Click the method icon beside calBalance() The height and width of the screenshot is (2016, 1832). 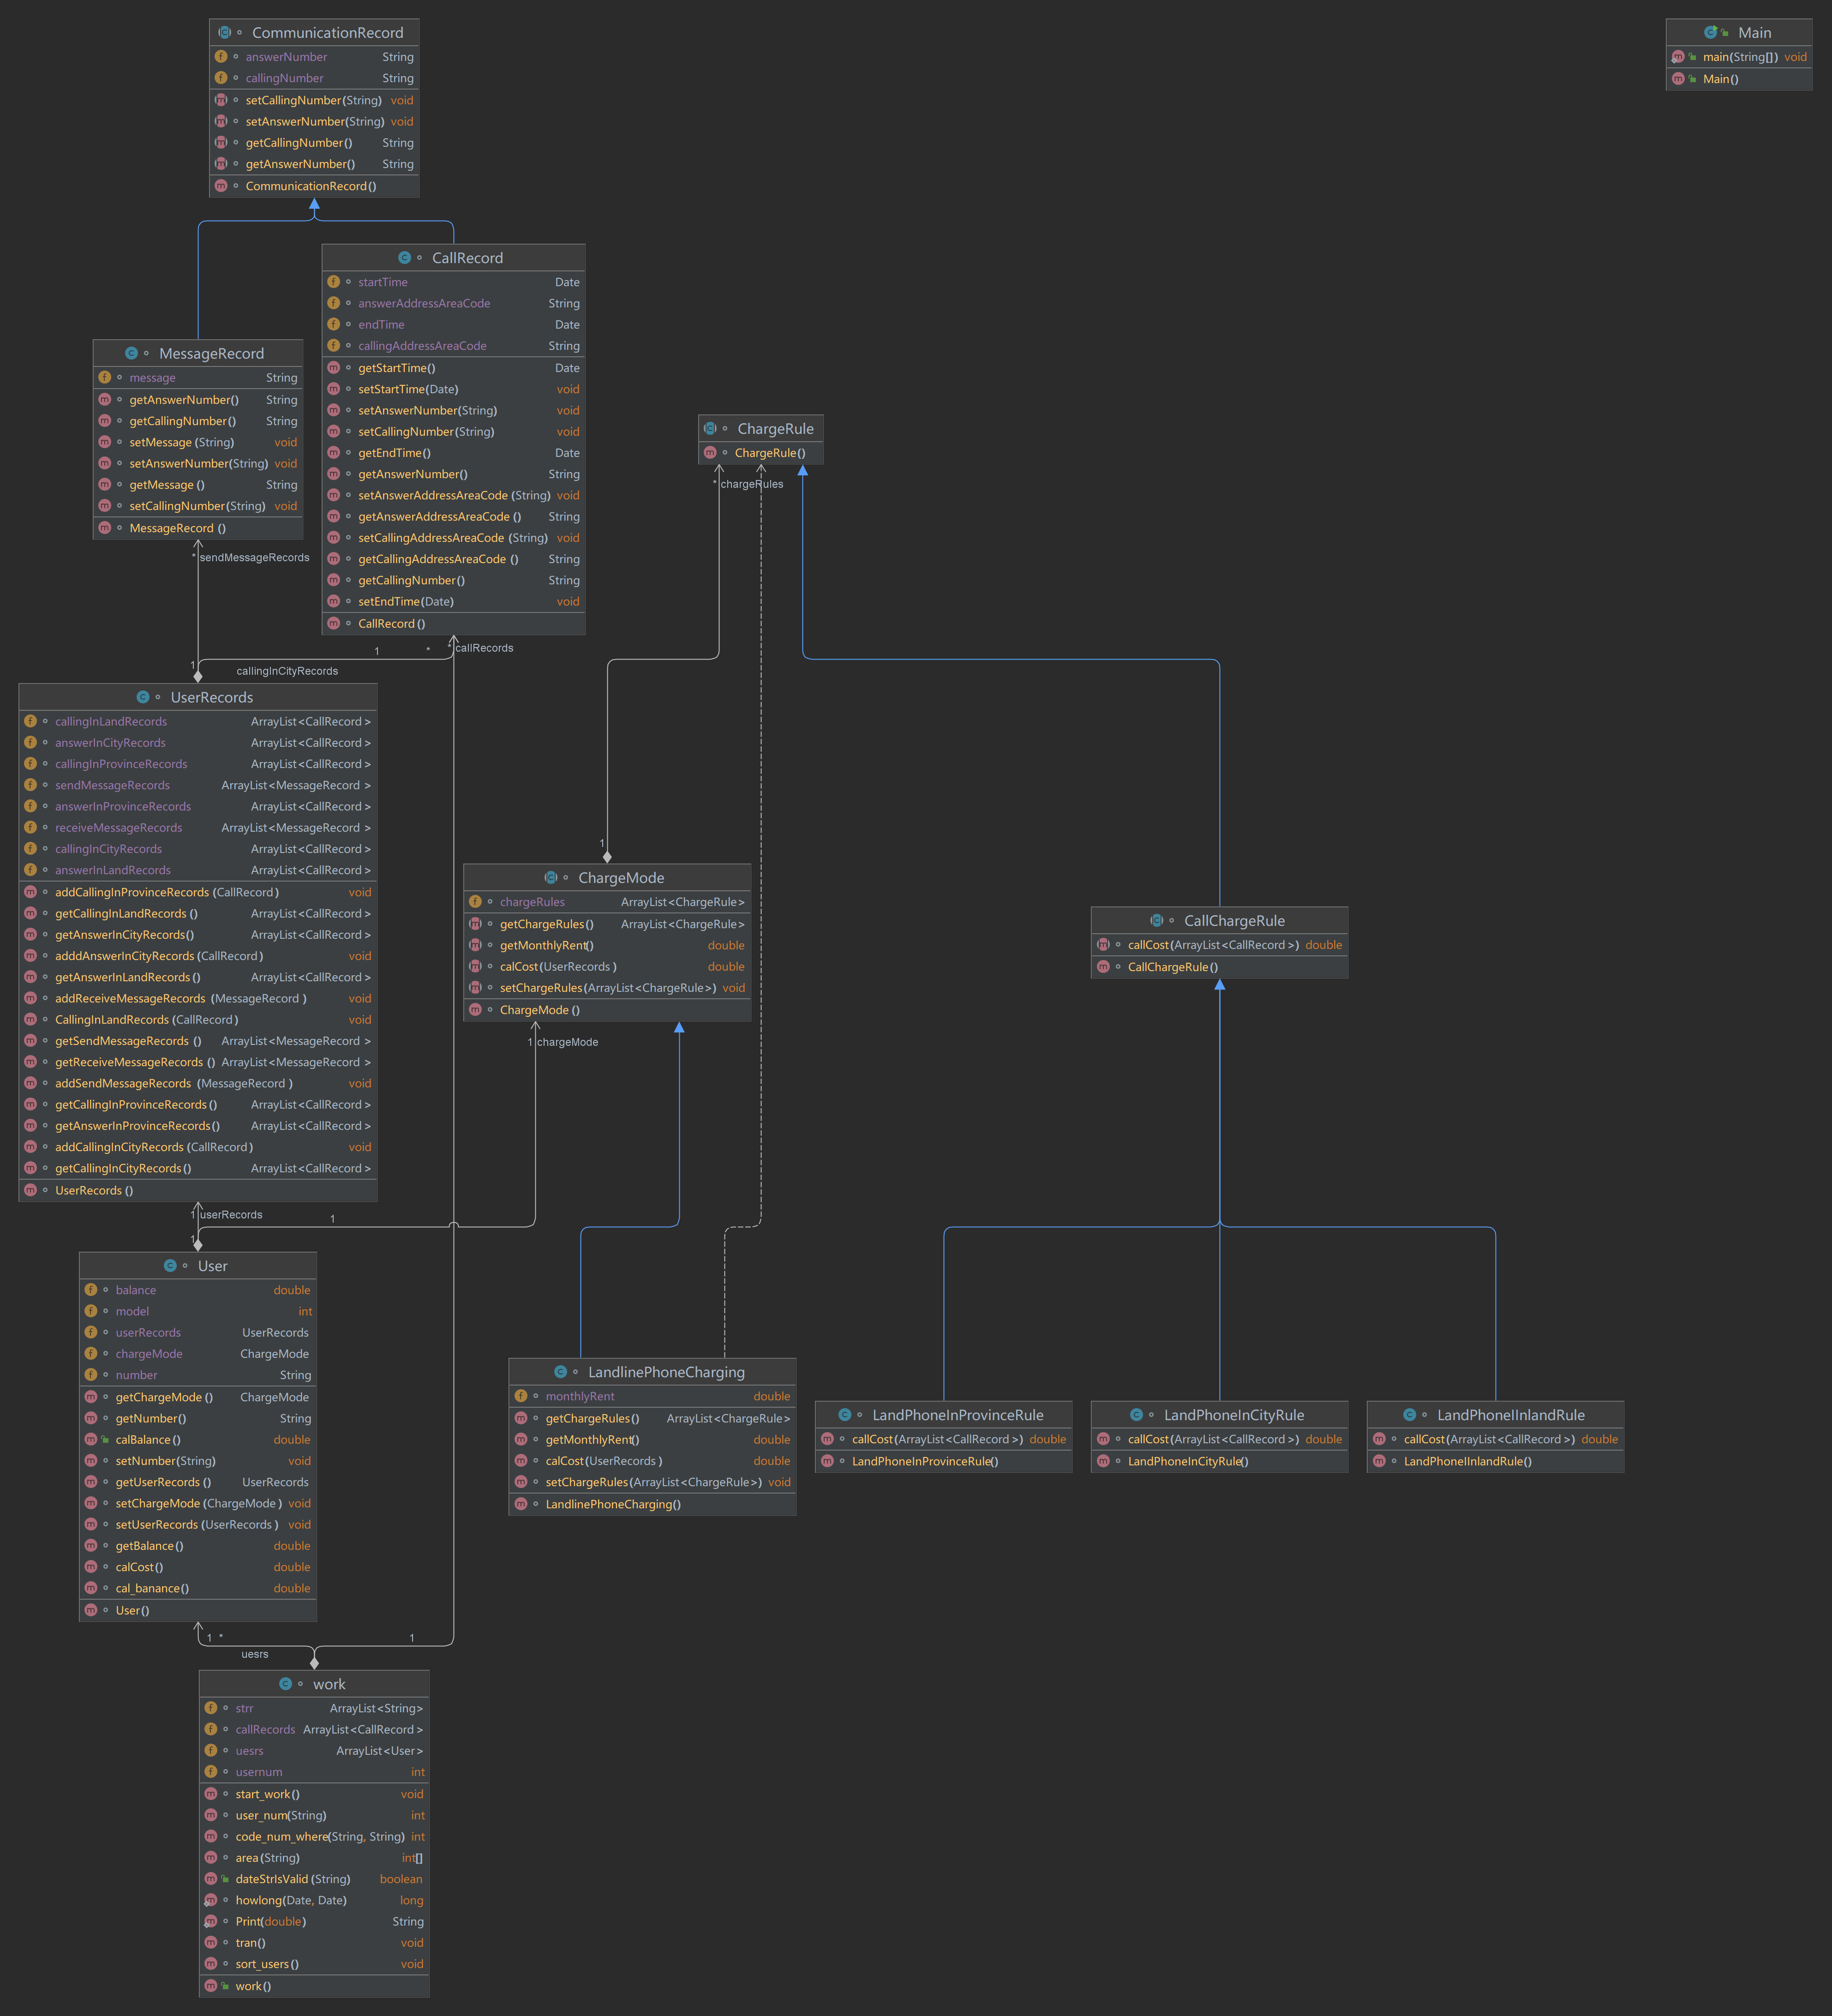point(91,1440)
